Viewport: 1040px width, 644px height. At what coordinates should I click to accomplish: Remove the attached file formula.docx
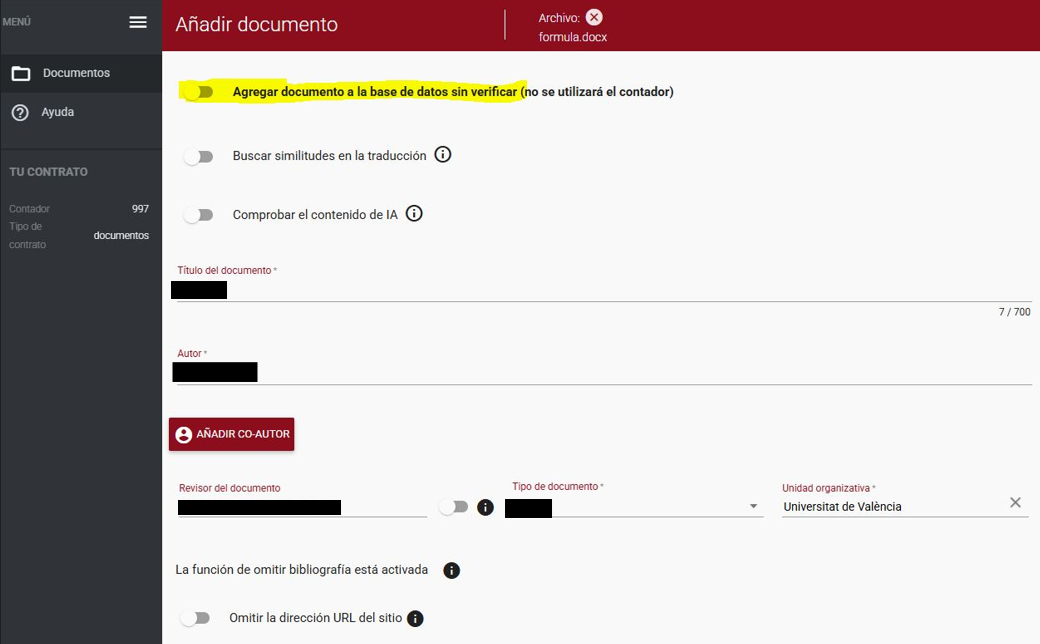click(x=594, y=17)
